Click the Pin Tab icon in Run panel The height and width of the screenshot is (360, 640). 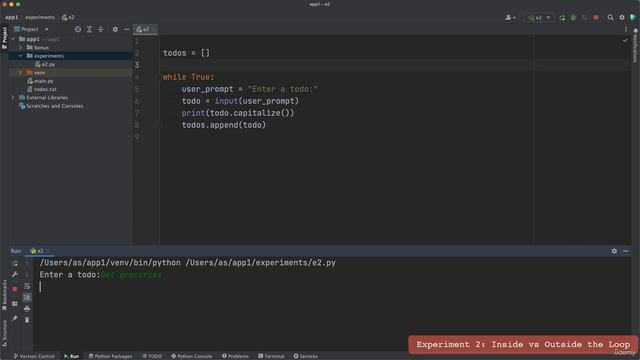pos(15,318)
